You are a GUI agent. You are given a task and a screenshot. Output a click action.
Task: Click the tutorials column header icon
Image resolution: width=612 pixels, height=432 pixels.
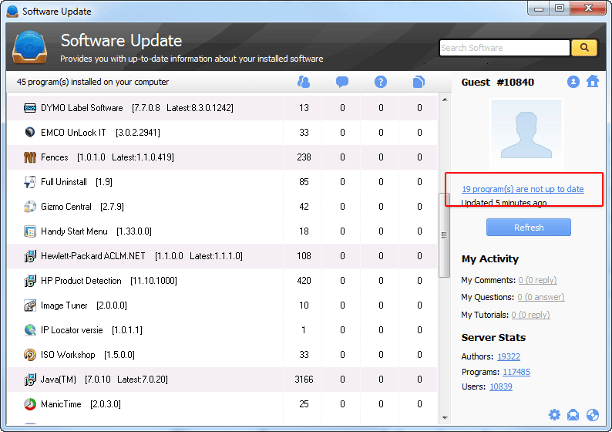point(419,82)
